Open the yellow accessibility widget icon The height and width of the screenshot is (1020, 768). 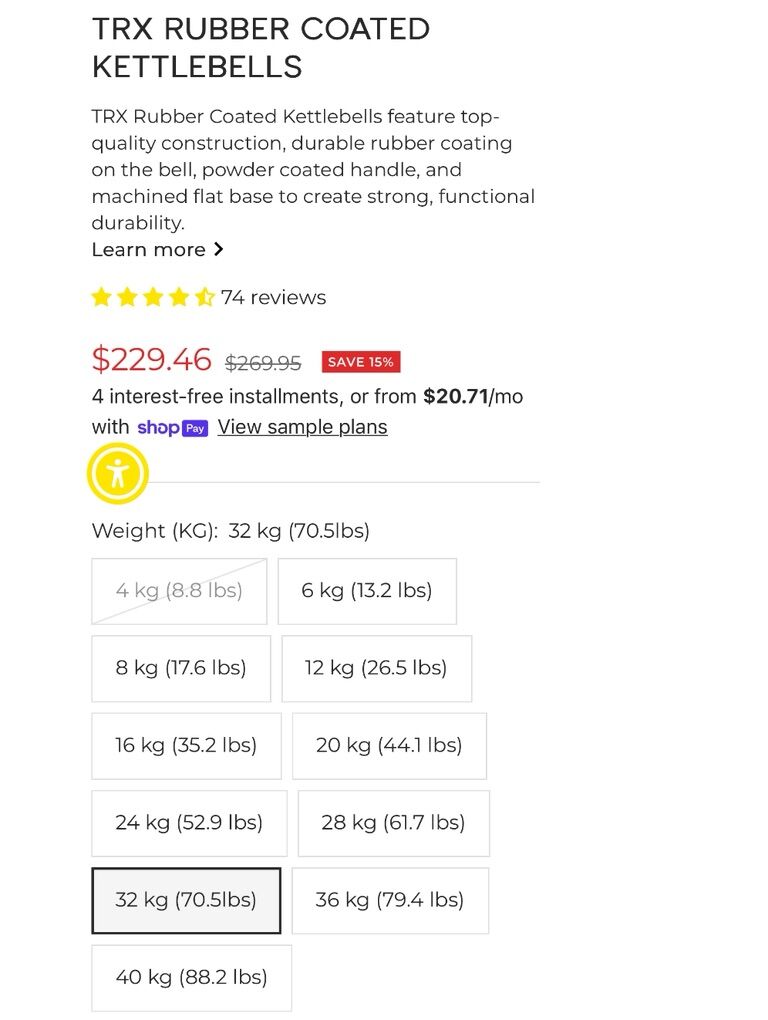tap(118, 473)
